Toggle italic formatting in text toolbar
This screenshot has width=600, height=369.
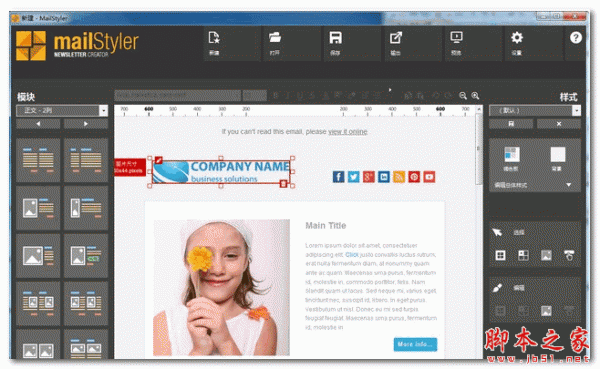tap(288, 96)
